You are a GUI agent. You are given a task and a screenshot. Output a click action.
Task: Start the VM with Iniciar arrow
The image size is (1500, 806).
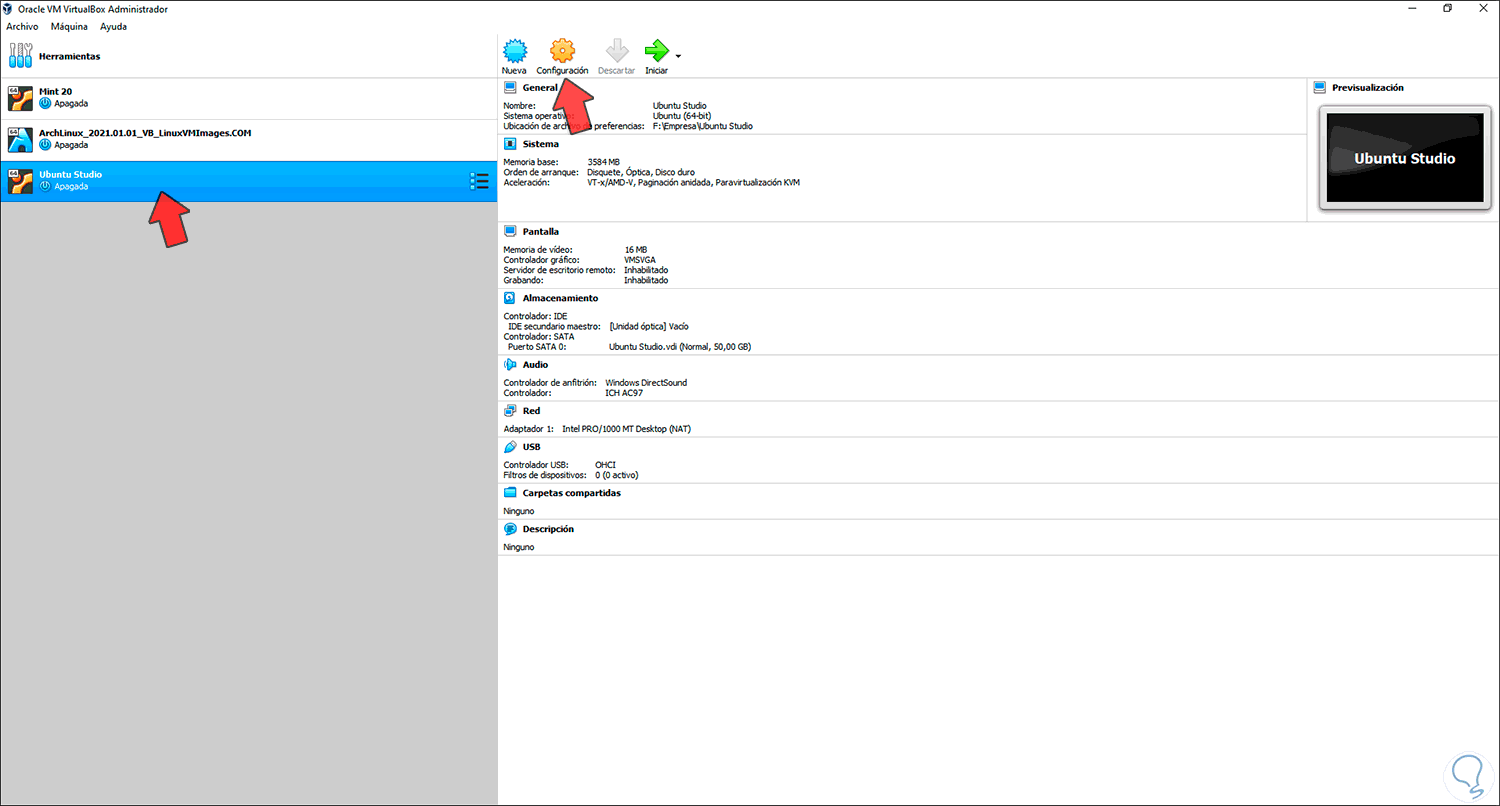click(x=656, y=50)
